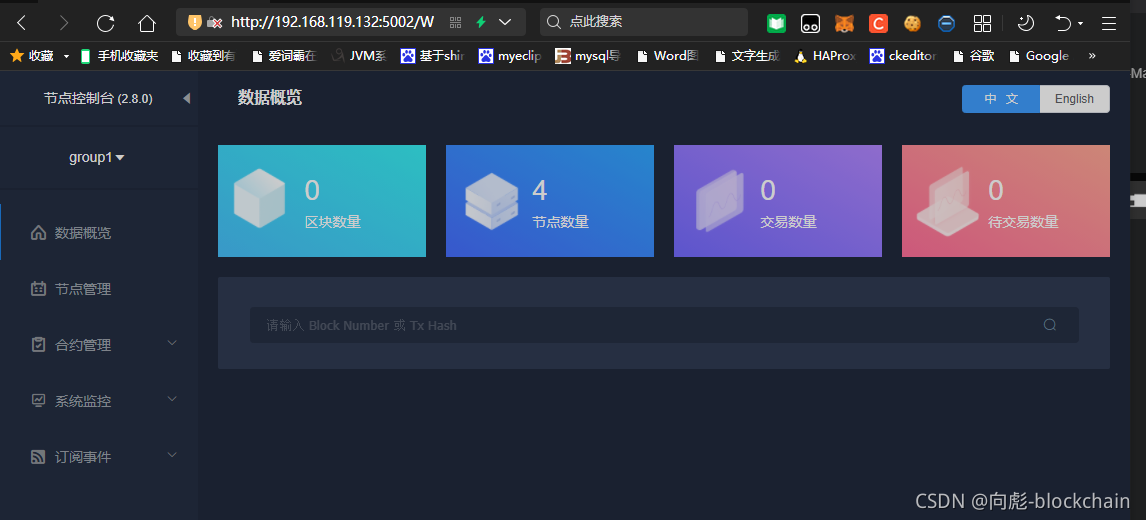Image resolution: width=1146 pixels, height=520 pixels.
Task: Open the MetaMask fox extension icon
Action: click(844, 23)
